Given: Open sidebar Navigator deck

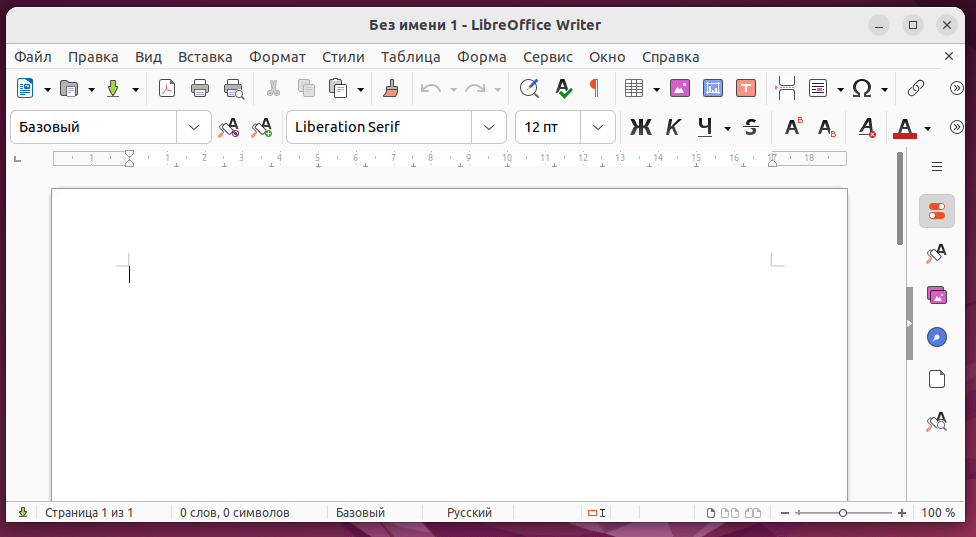Looking at the screenshot, I should tap(937, 337).
